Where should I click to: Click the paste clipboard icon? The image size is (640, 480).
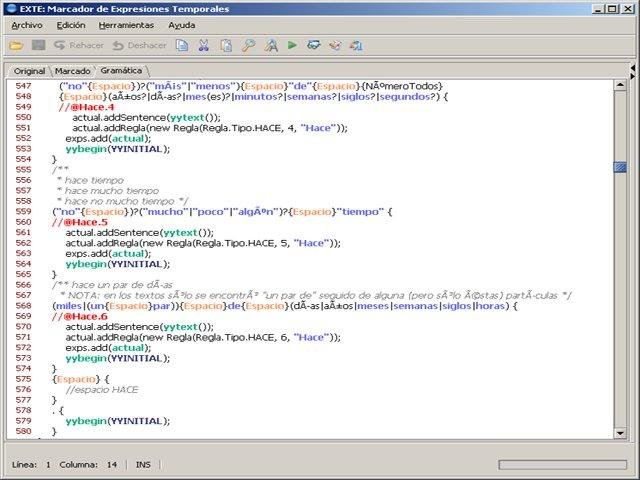point(225,45)
